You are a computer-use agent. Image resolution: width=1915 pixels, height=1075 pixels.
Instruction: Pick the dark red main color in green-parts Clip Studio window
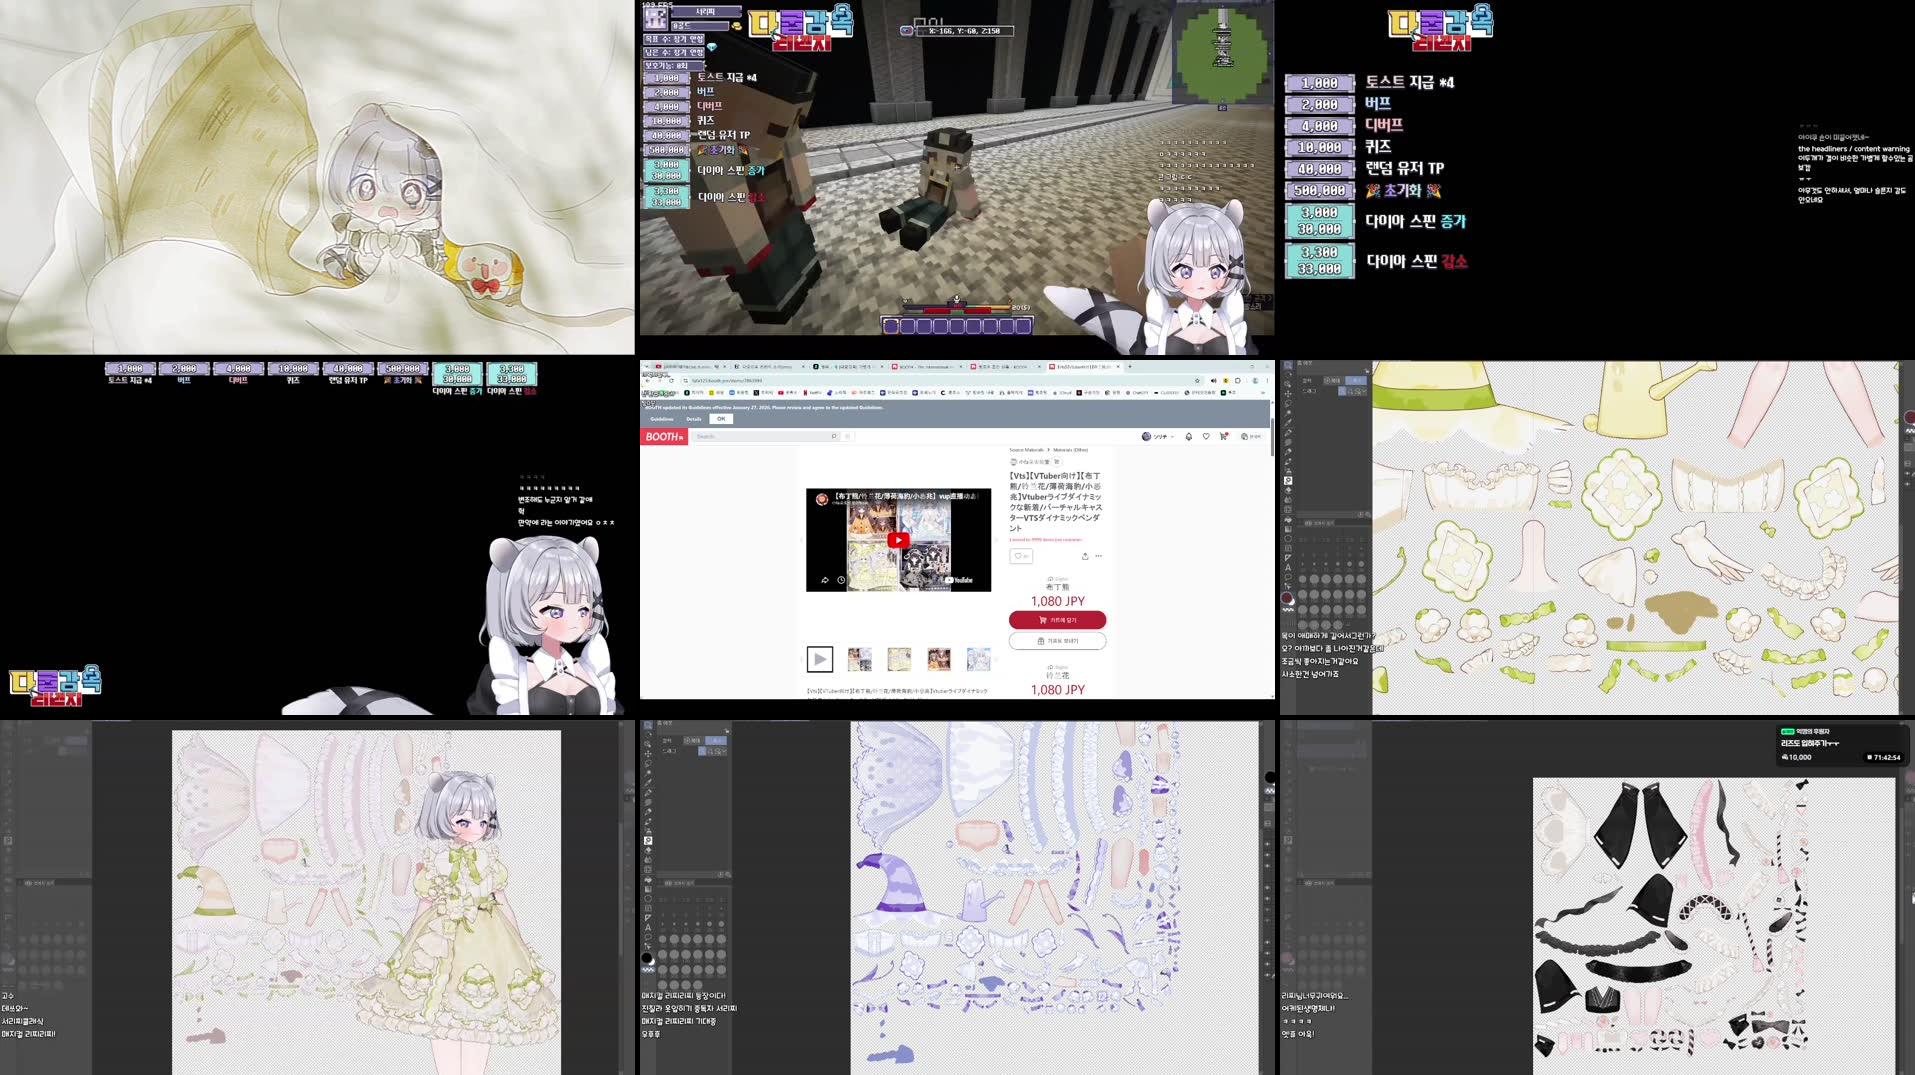tap(1286, 598)
